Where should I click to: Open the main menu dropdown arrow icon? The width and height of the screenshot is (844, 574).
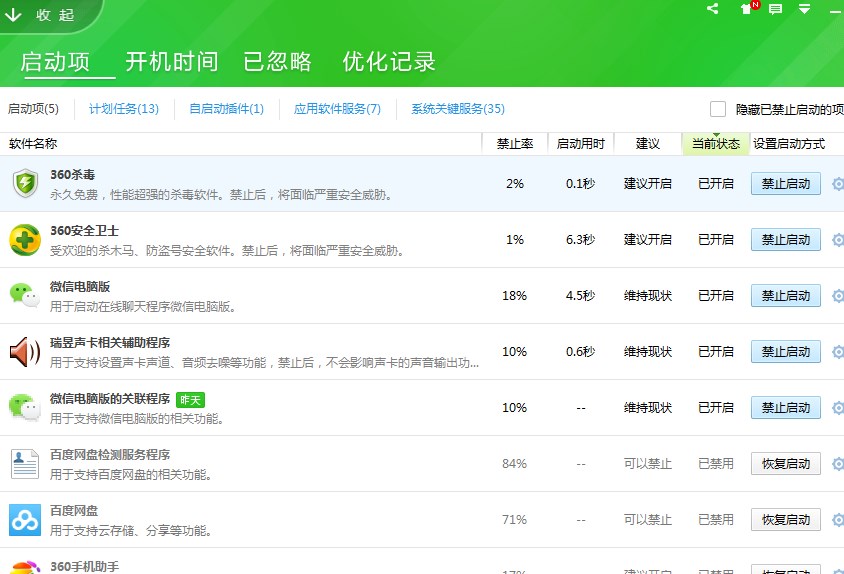[x=805, y=9]
